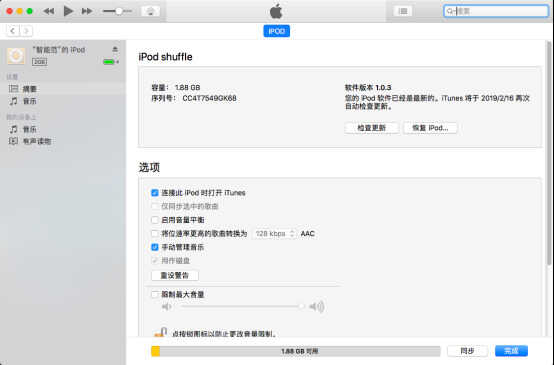Viewport: 554px width, 365px height.
Task: Click the Restore iPod (恢复 iPod...) button
Action: click(x=430, y=128)
